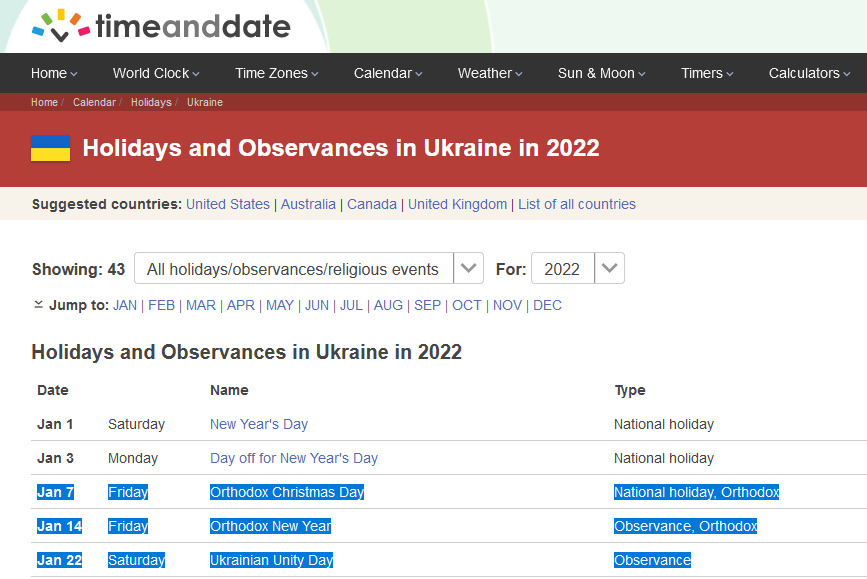Open Orthodox Christmas Day link
Screen dimensions: 867x579
point(287,492)
